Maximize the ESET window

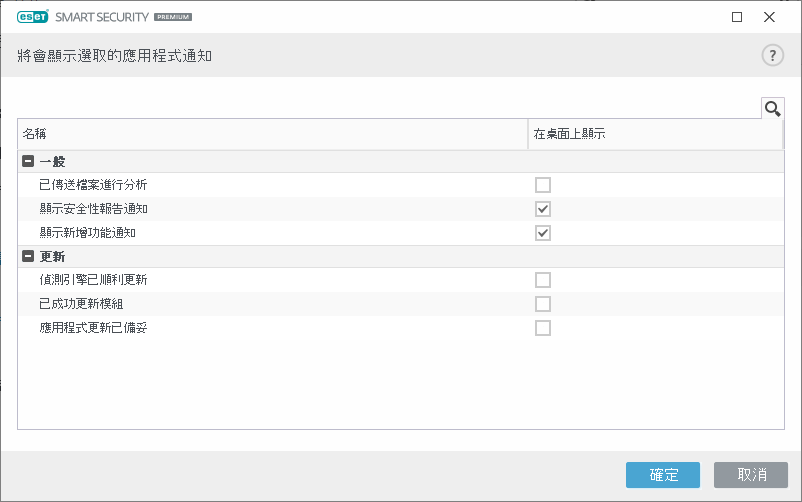pos(737,17)
